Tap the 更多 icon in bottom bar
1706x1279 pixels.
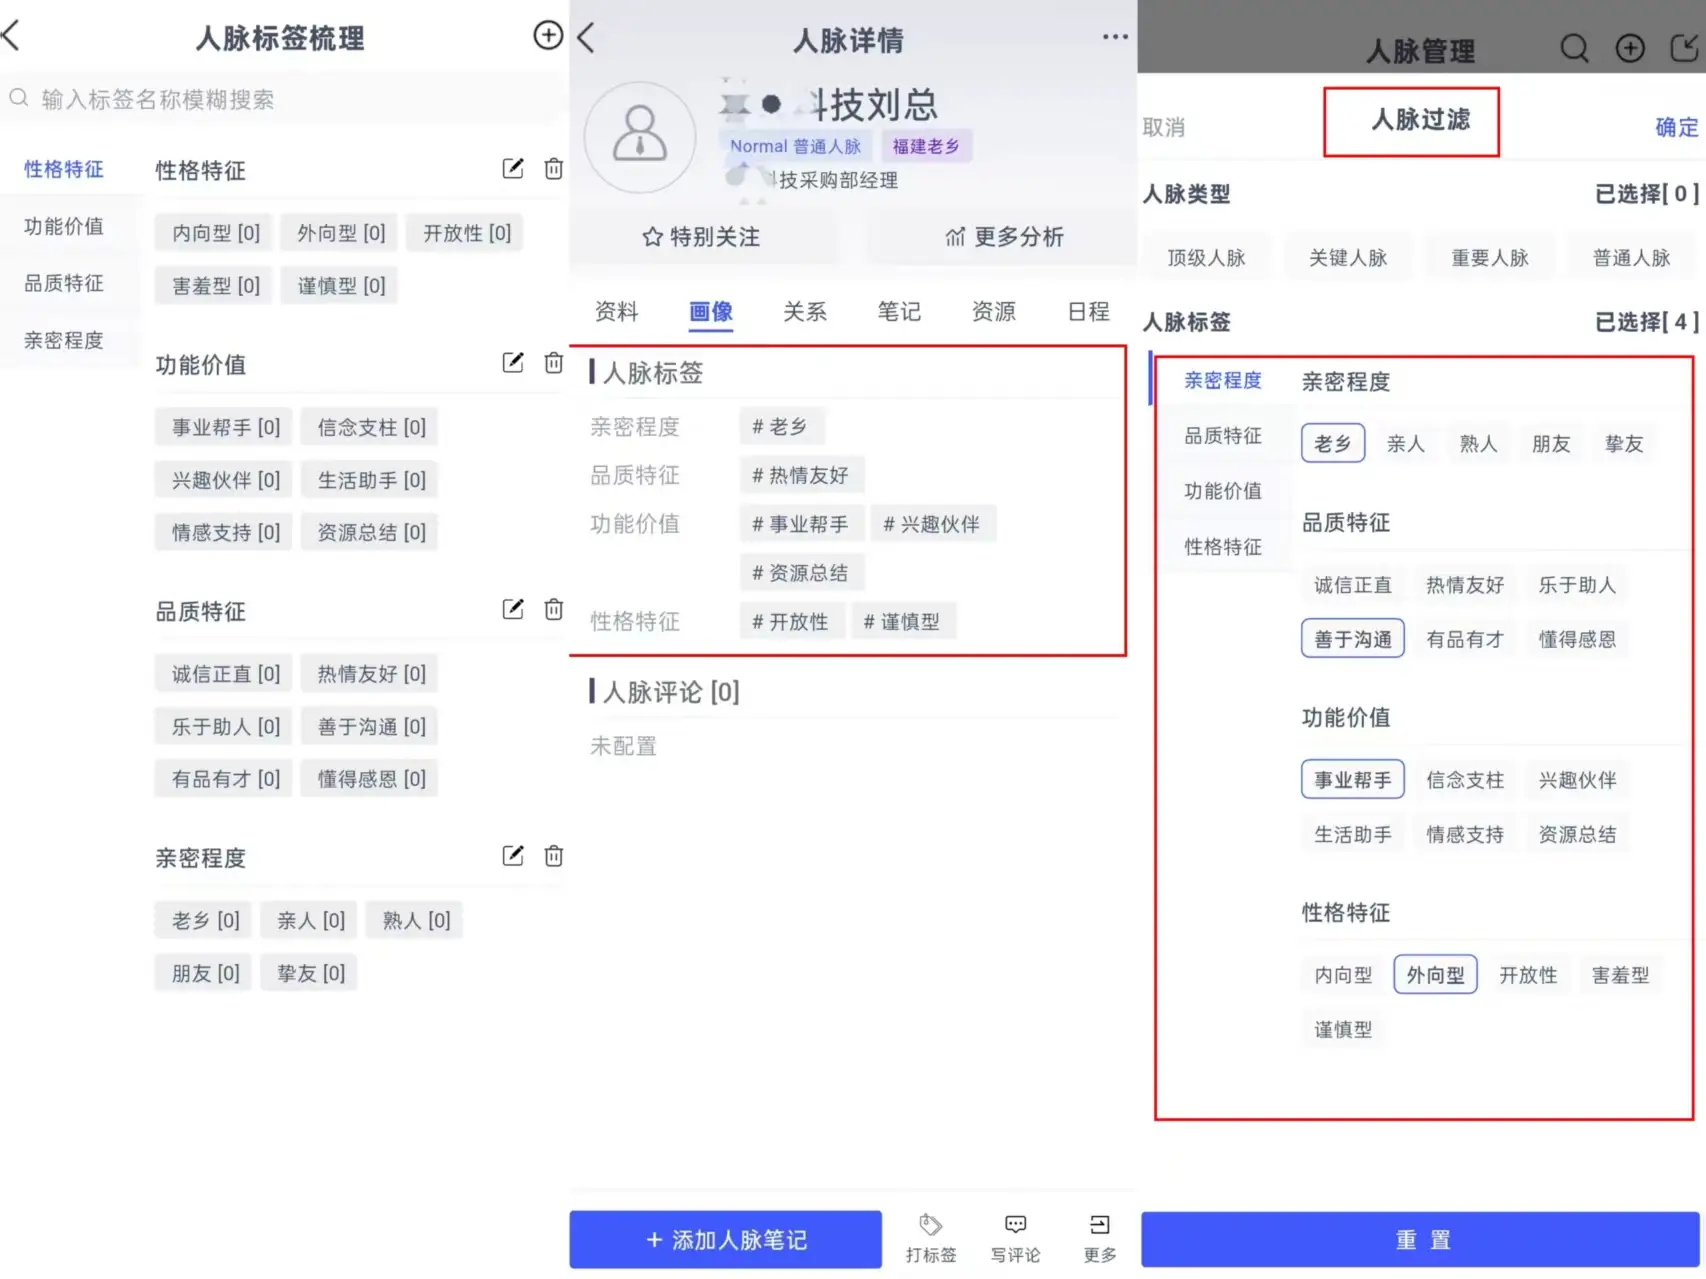coord(1098,1238)
